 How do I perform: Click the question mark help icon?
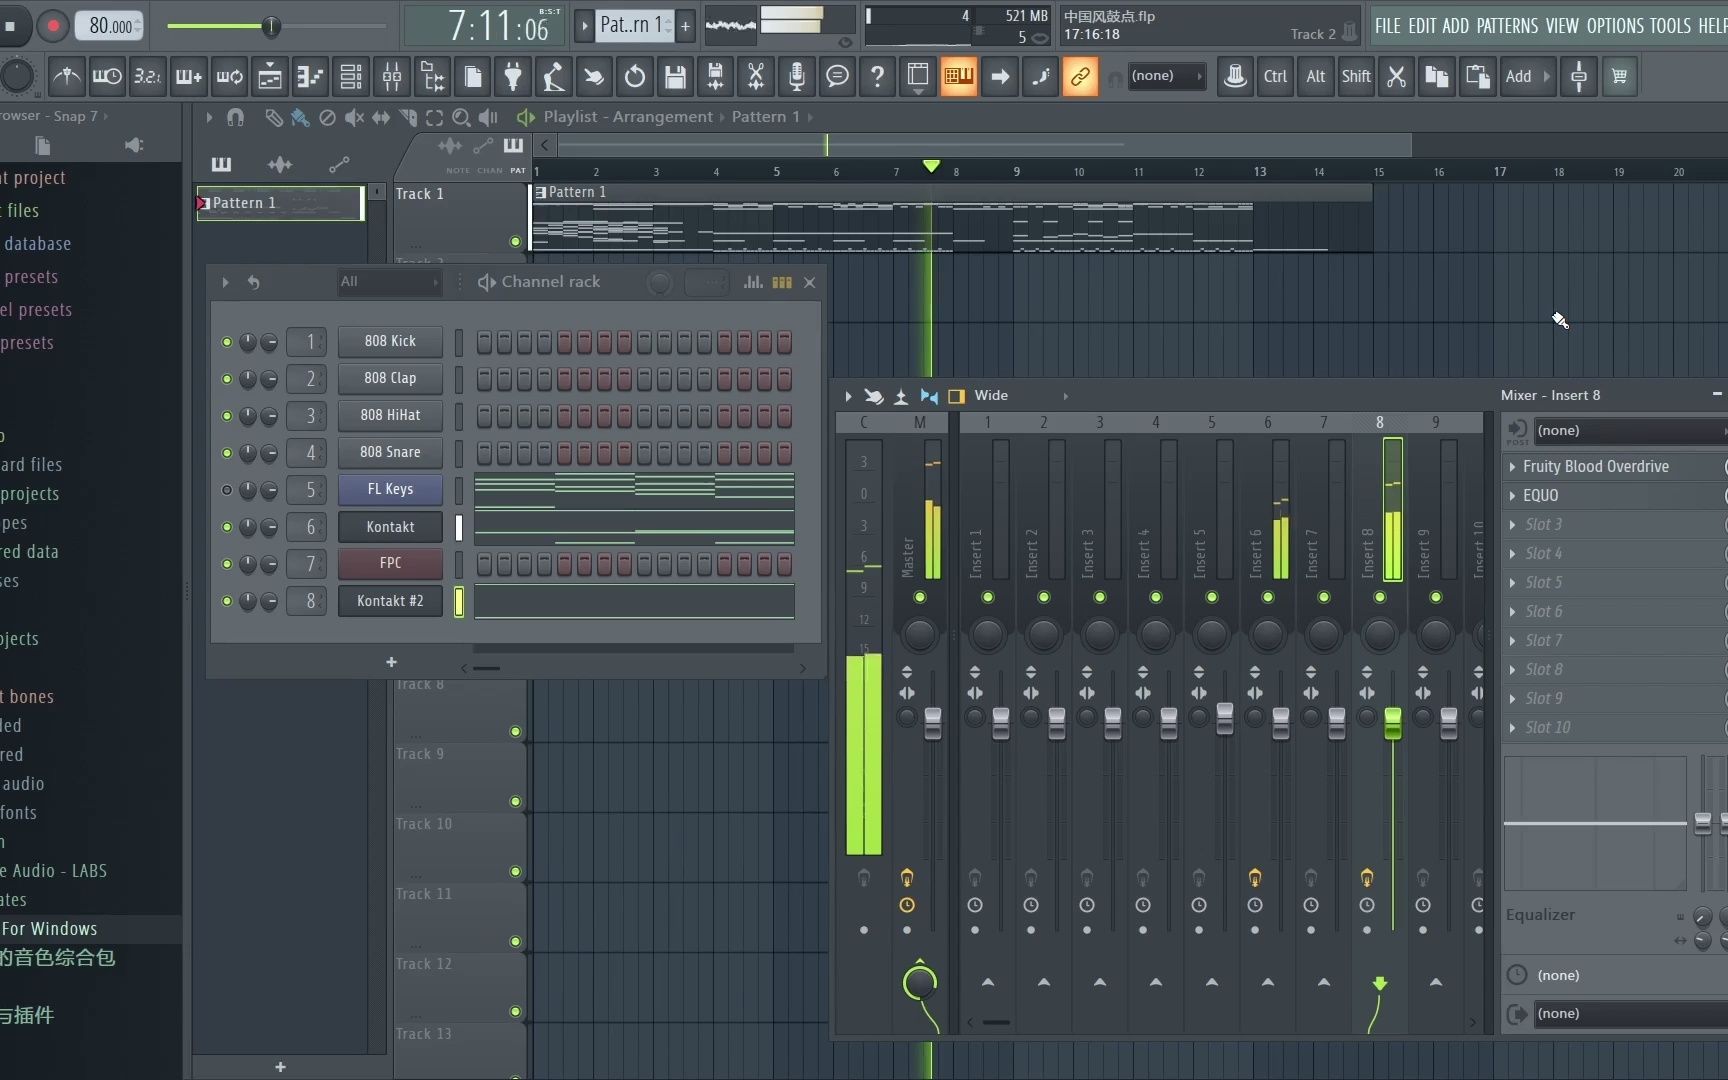pos(877,76)
